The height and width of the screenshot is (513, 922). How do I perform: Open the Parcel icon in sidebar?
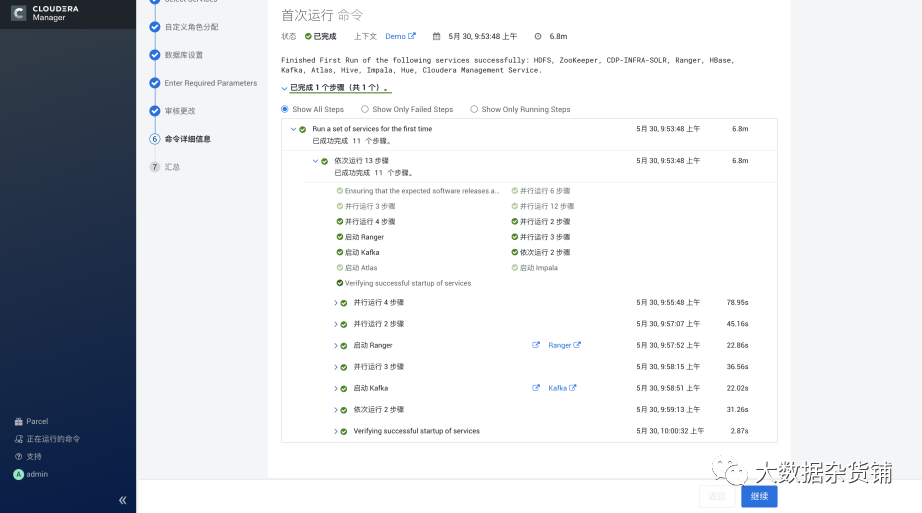(x=18, y=422)
